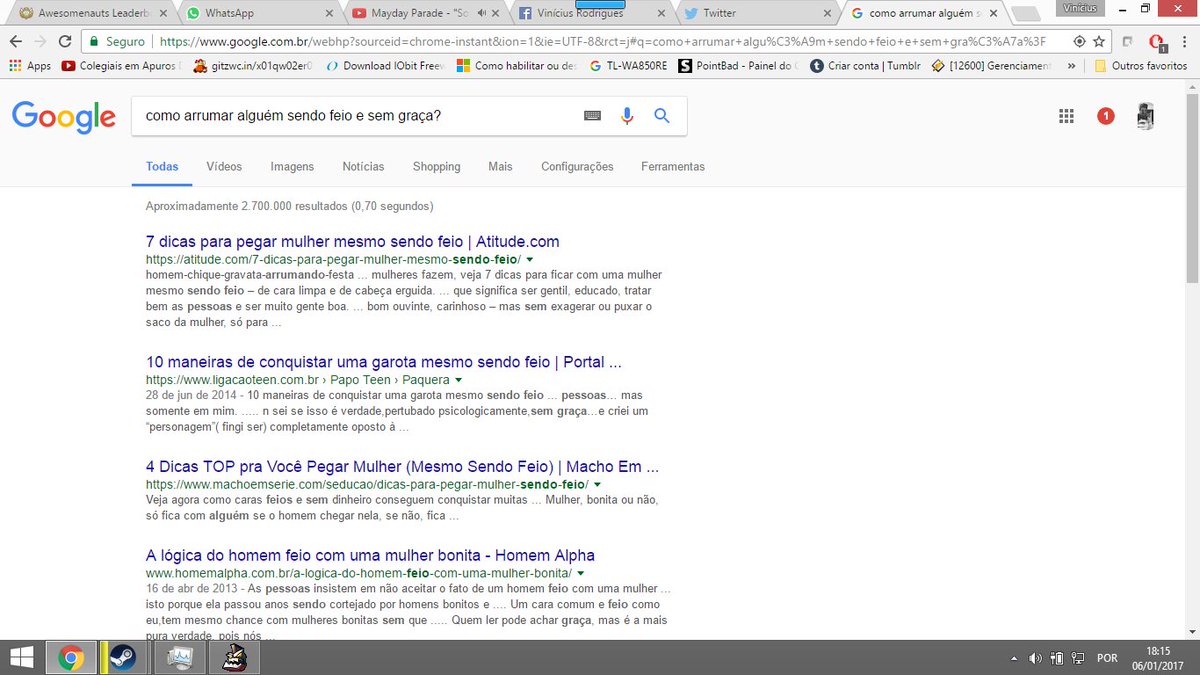This screenshot has height=675, width=1200.
Task: Mute the Mayday Parade tab speaker icon
Action: pyautogui.click(x=483, y=13)
